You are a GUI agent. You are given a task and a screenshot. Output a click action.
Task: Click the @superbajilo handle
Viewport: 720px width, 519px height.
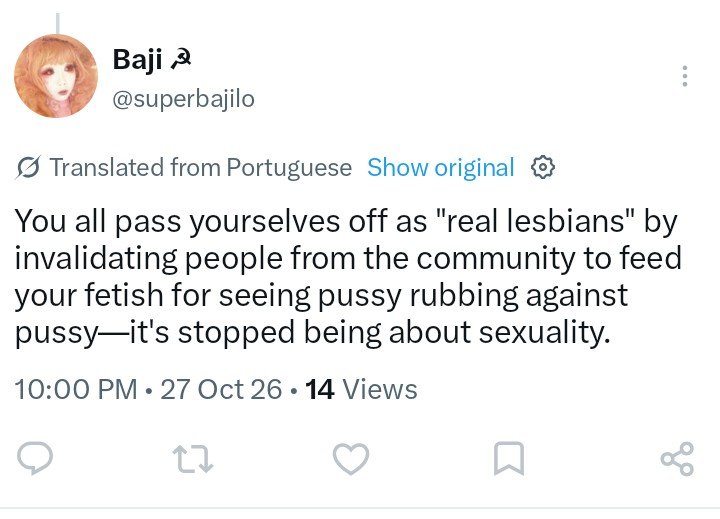184,99
